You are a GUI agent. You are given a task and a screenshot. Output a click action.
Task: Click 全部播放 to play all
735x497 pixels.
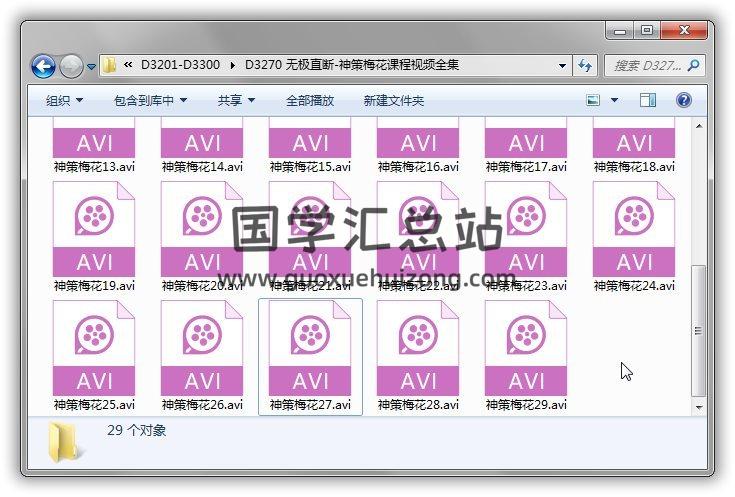click(310, 100)
